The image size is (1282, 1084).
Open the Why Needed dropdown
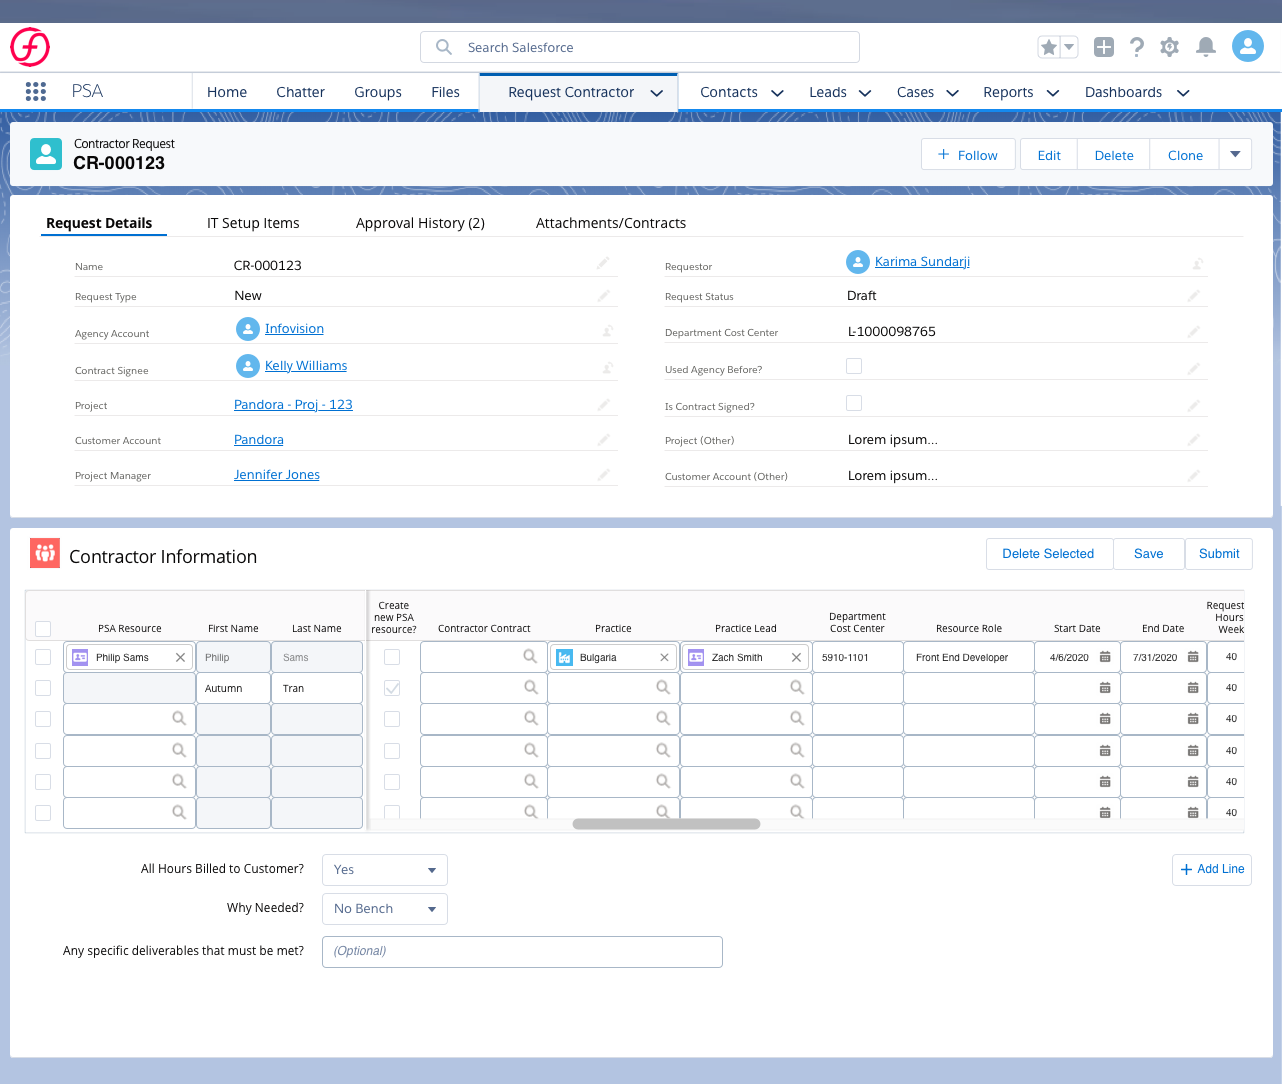coord(385,909)
